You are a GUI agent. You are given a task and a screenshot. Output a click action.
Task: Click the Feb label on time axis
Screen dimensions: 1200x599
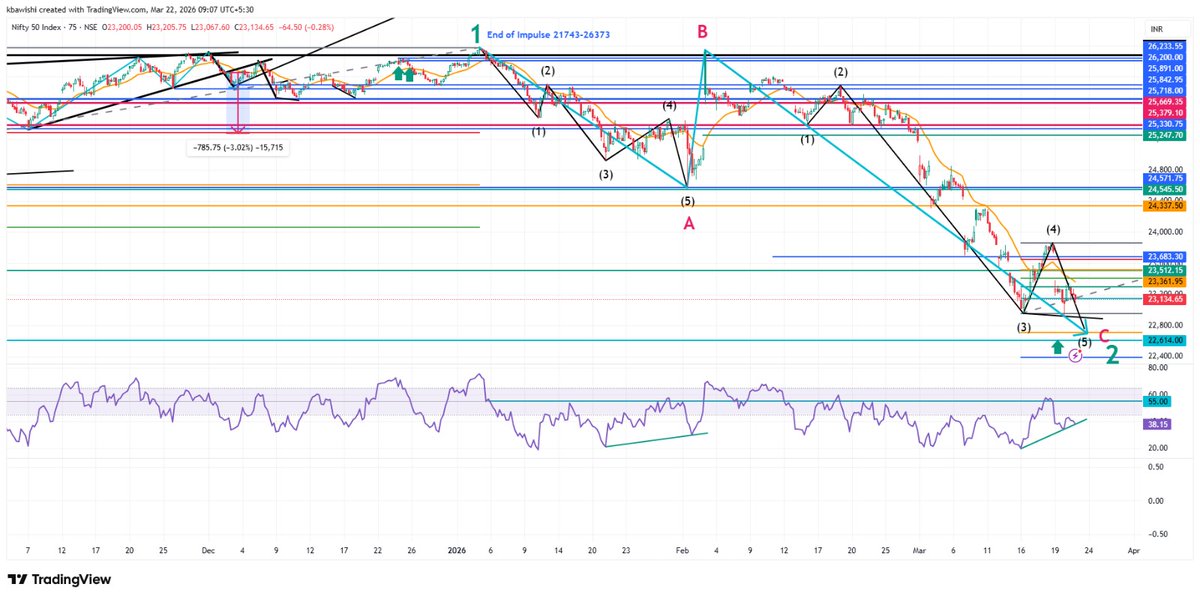coord(683,550)
